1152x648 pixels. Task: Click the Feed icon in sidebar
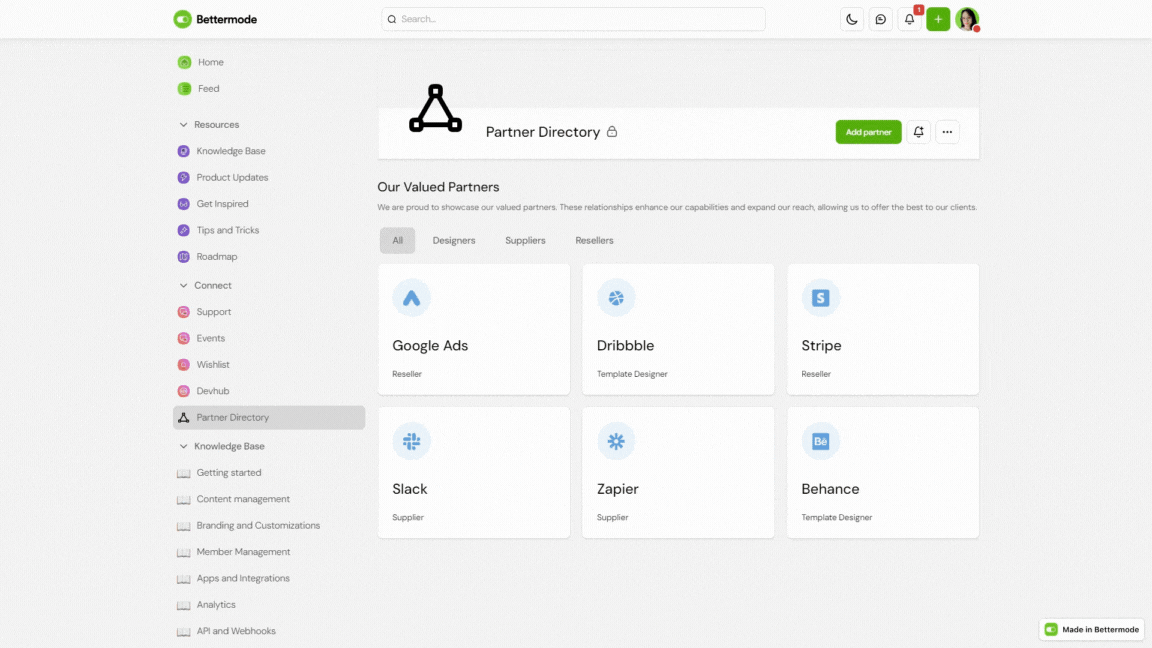pos(184,89)
